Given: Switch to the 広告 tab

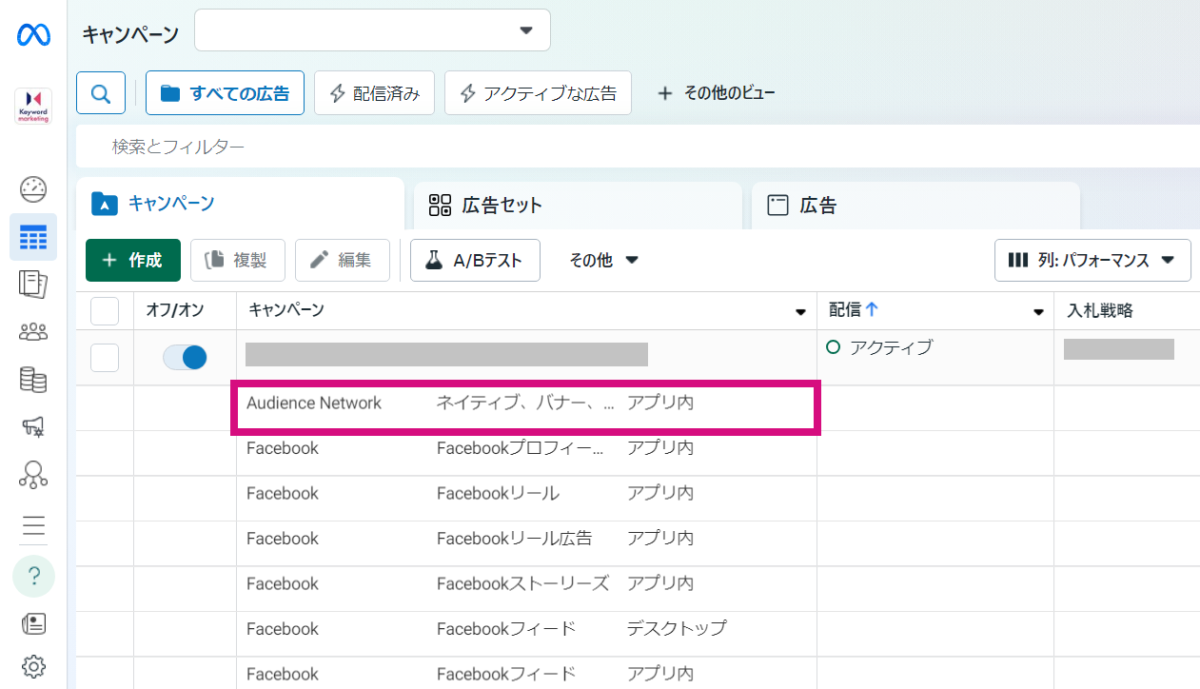Looking at the screenshot, I should click(916, 206).
